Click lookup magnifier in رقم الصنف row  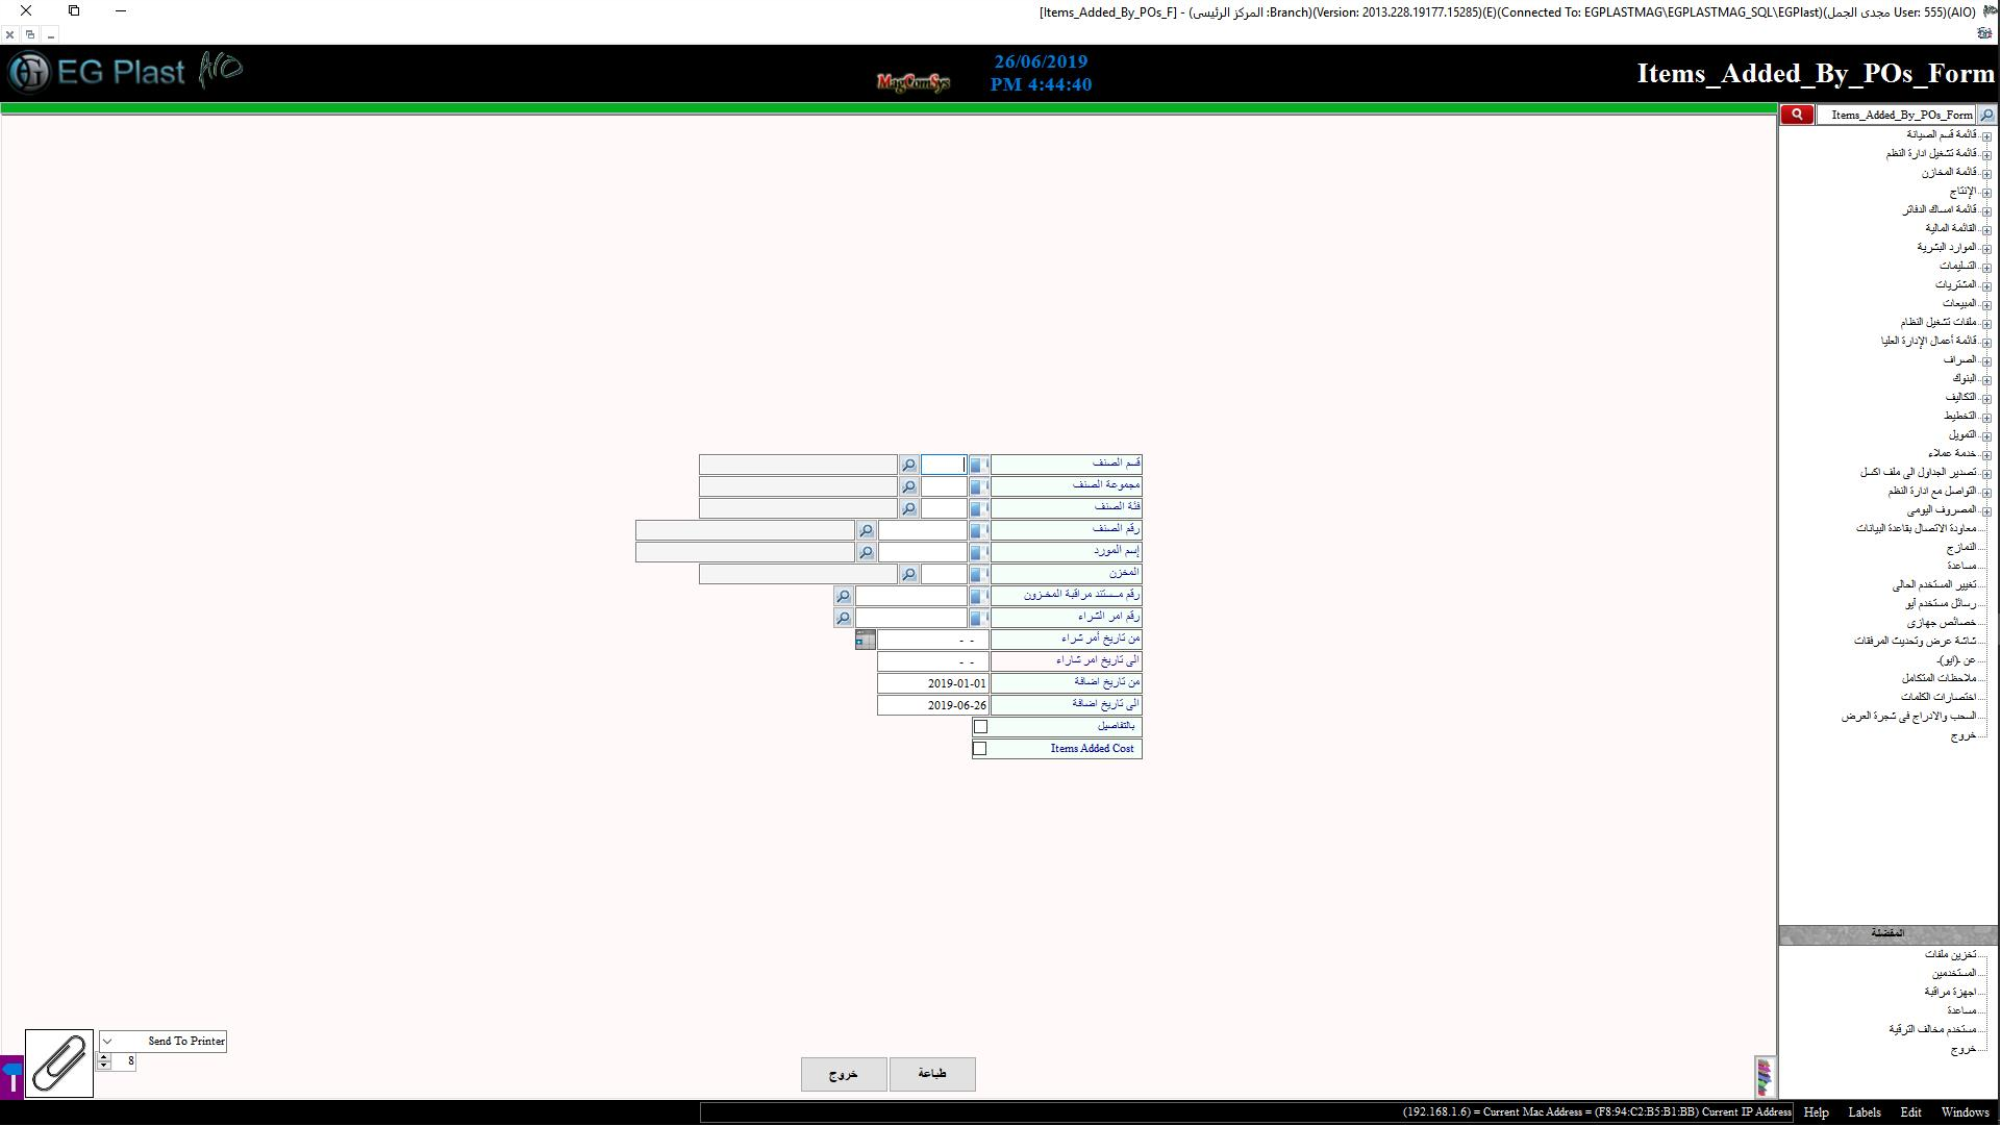pyautogui.click(x=866, y=530)
